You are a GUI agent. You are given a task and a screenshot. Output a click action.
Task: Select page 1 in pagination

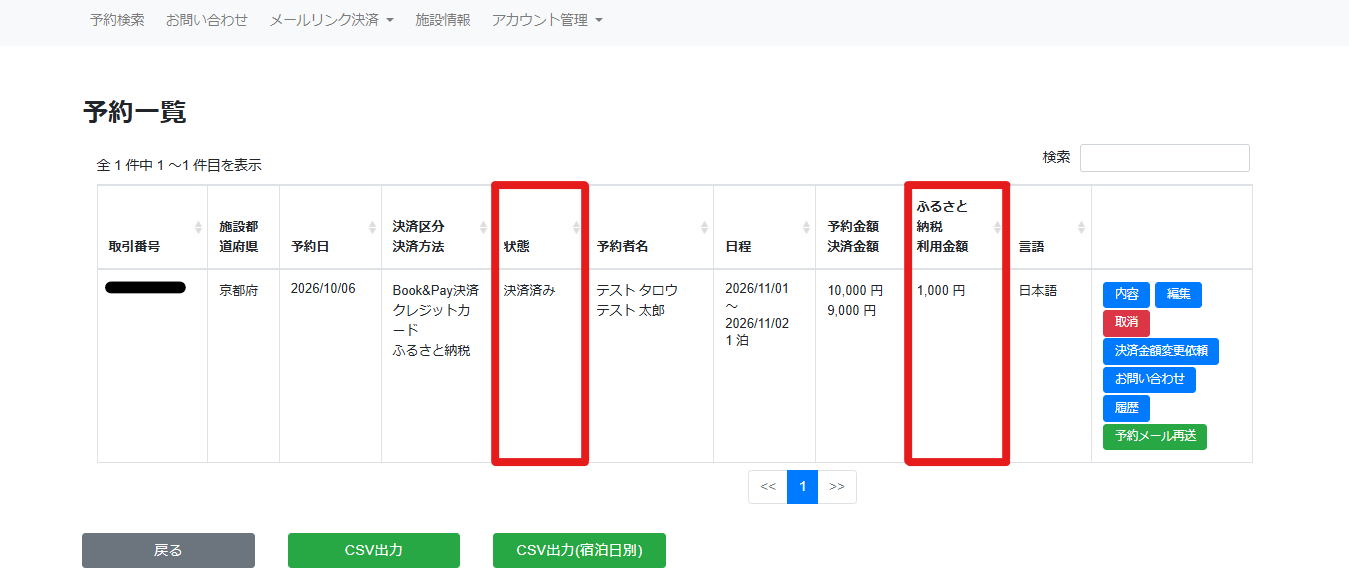click(x=802, y=486)
